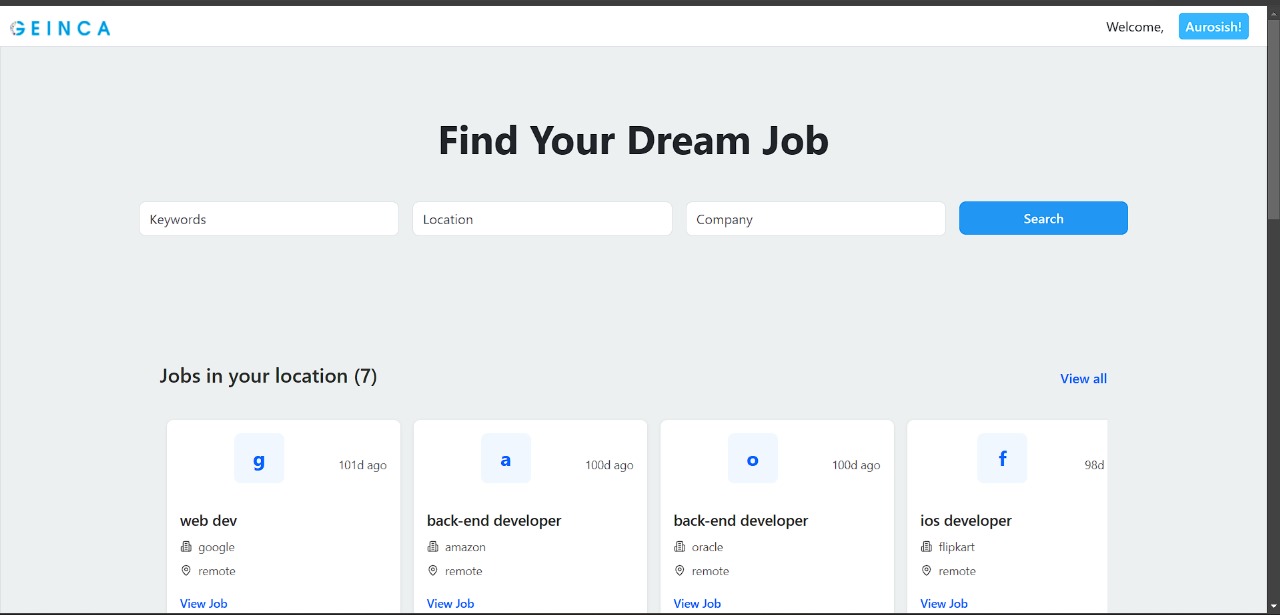Open View Job for amazon back-end developer
This screenshot has height=615, width=1280.
click(451, 603)
